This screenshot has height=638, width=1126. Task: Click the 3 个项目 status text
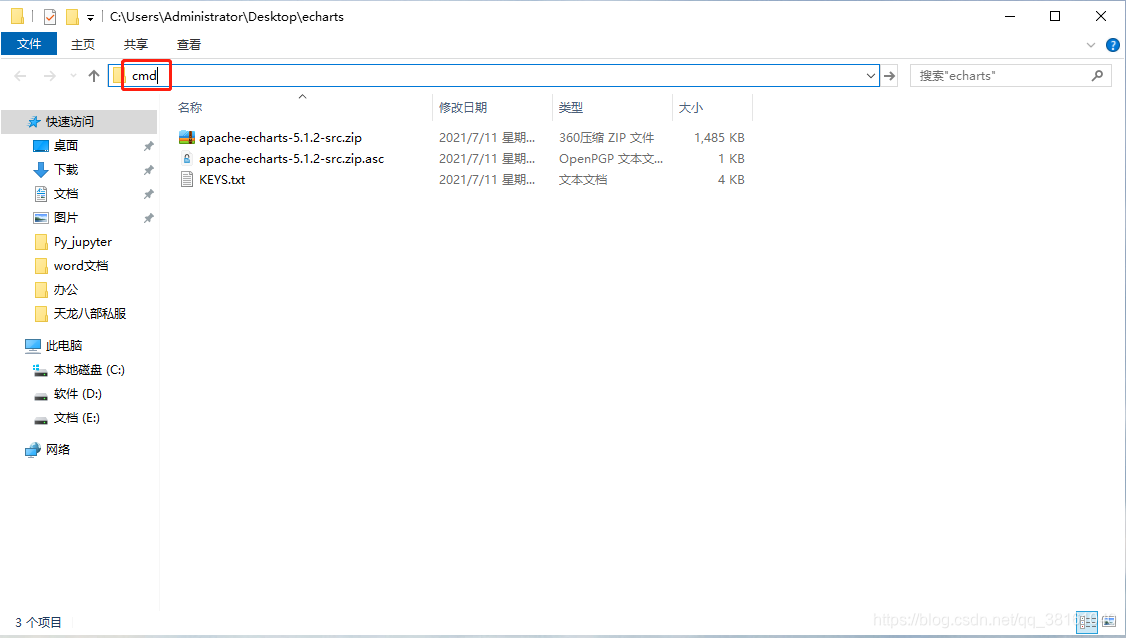(38, 622)
